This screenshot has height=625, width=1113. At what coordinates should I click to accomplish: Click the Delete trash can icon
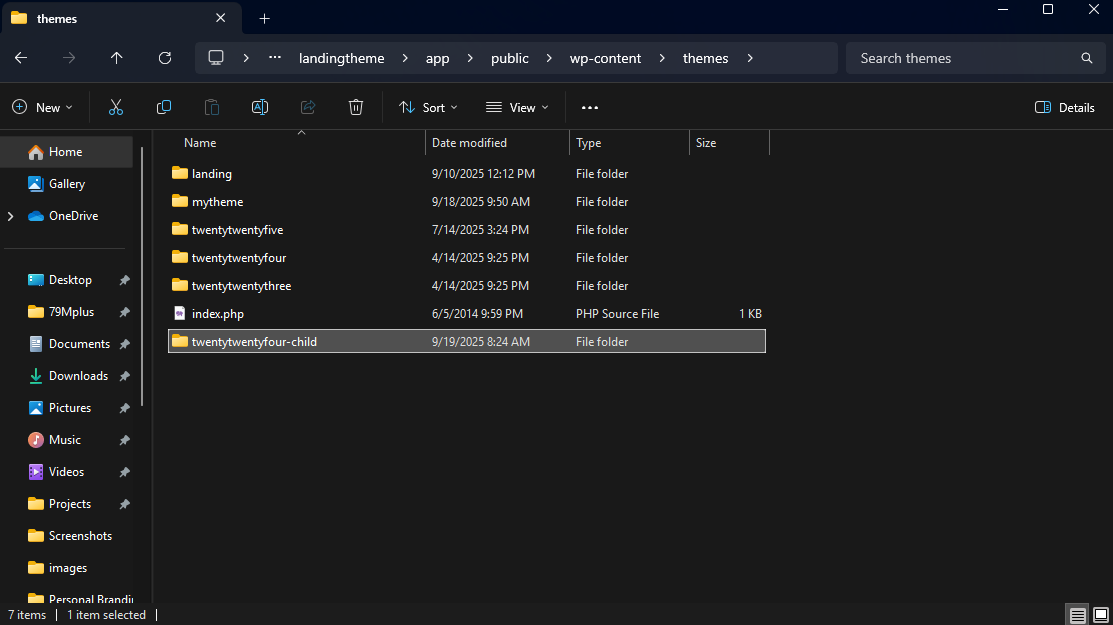click(356, 107)
